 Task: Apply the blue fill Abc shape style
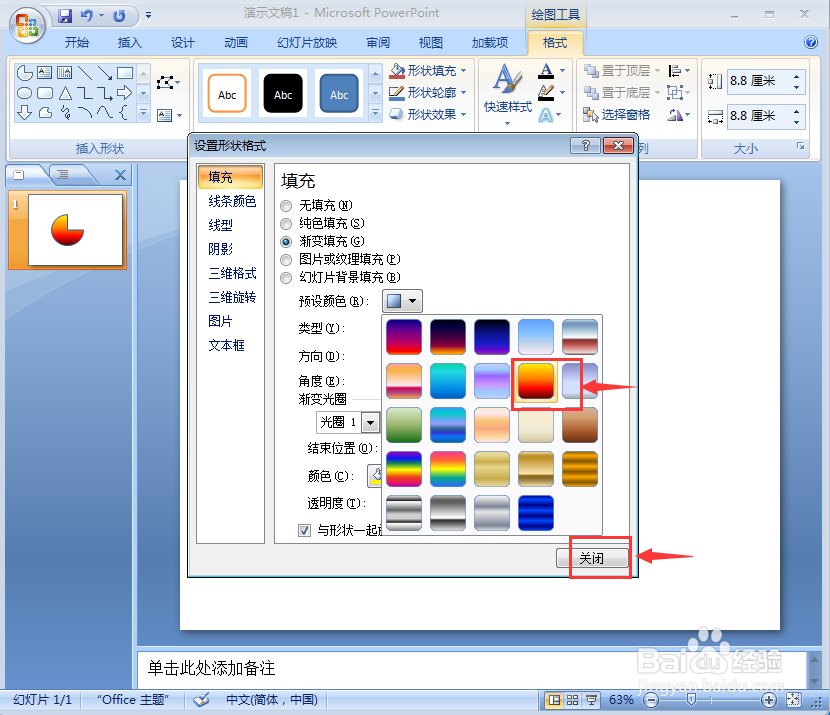(x=339, y=94)
